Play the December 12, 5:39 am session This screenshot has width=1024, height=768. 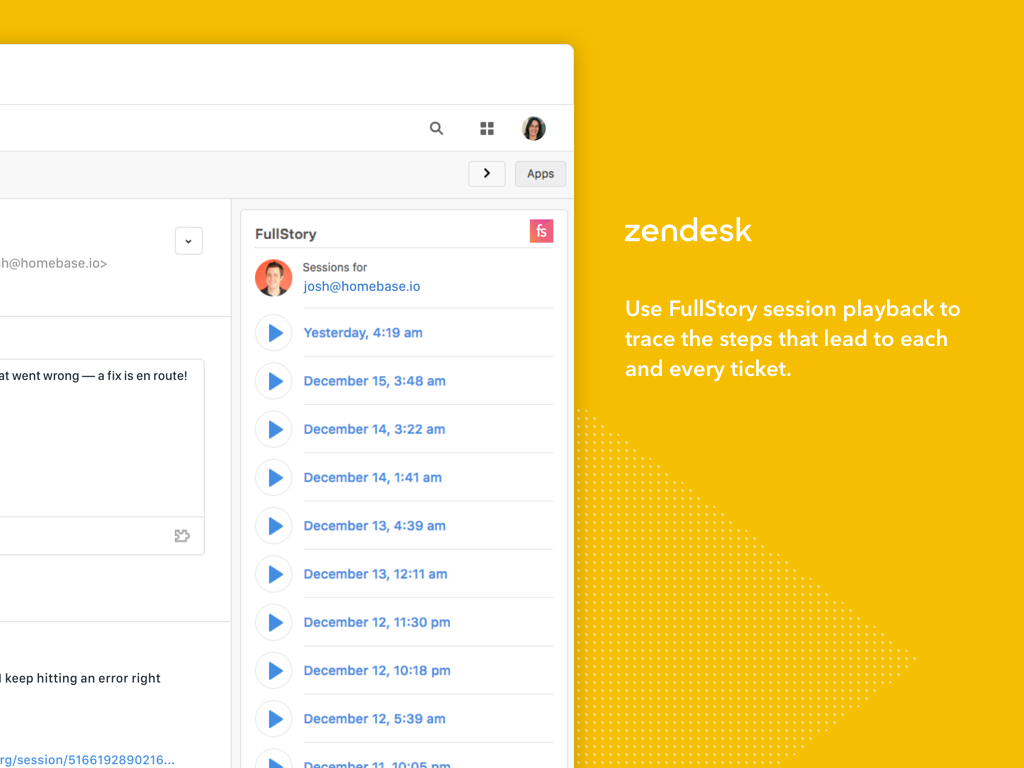[274, 718]
